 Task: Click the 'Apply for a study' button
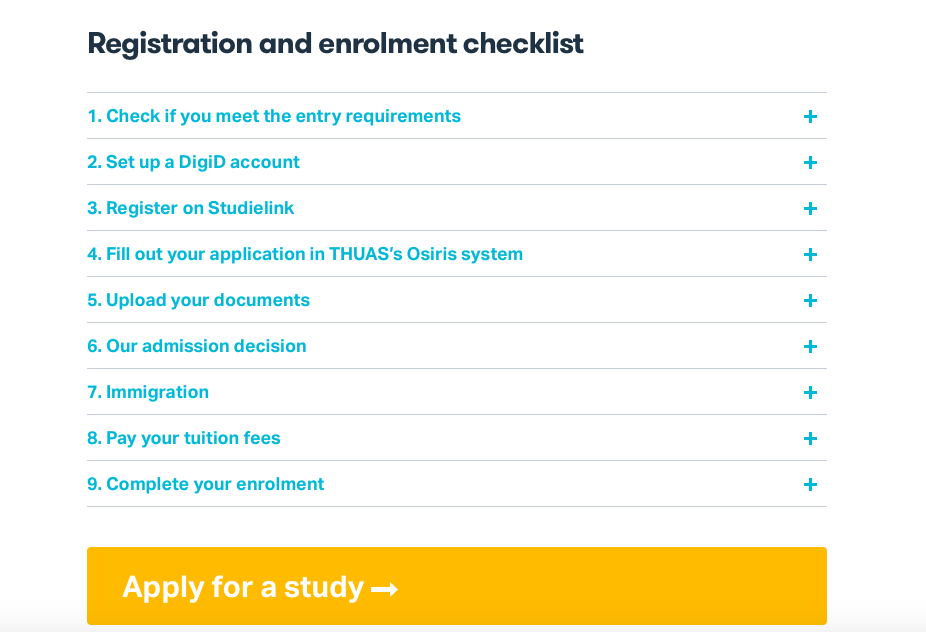point(457,586)
